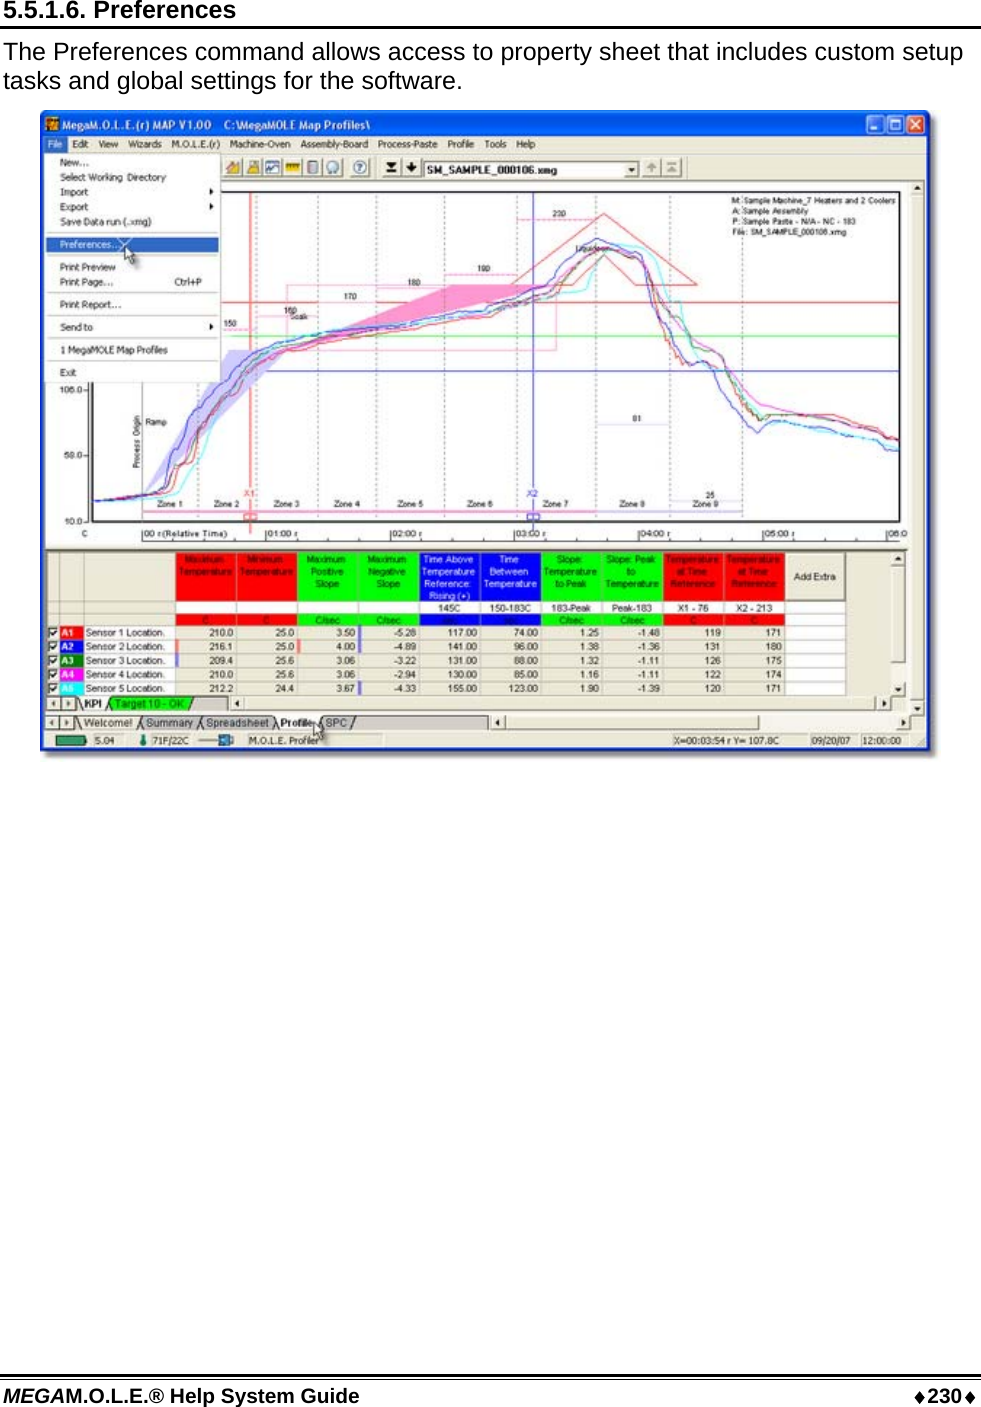
Task: Open Print Report... entry
Action: pos(90,305)
